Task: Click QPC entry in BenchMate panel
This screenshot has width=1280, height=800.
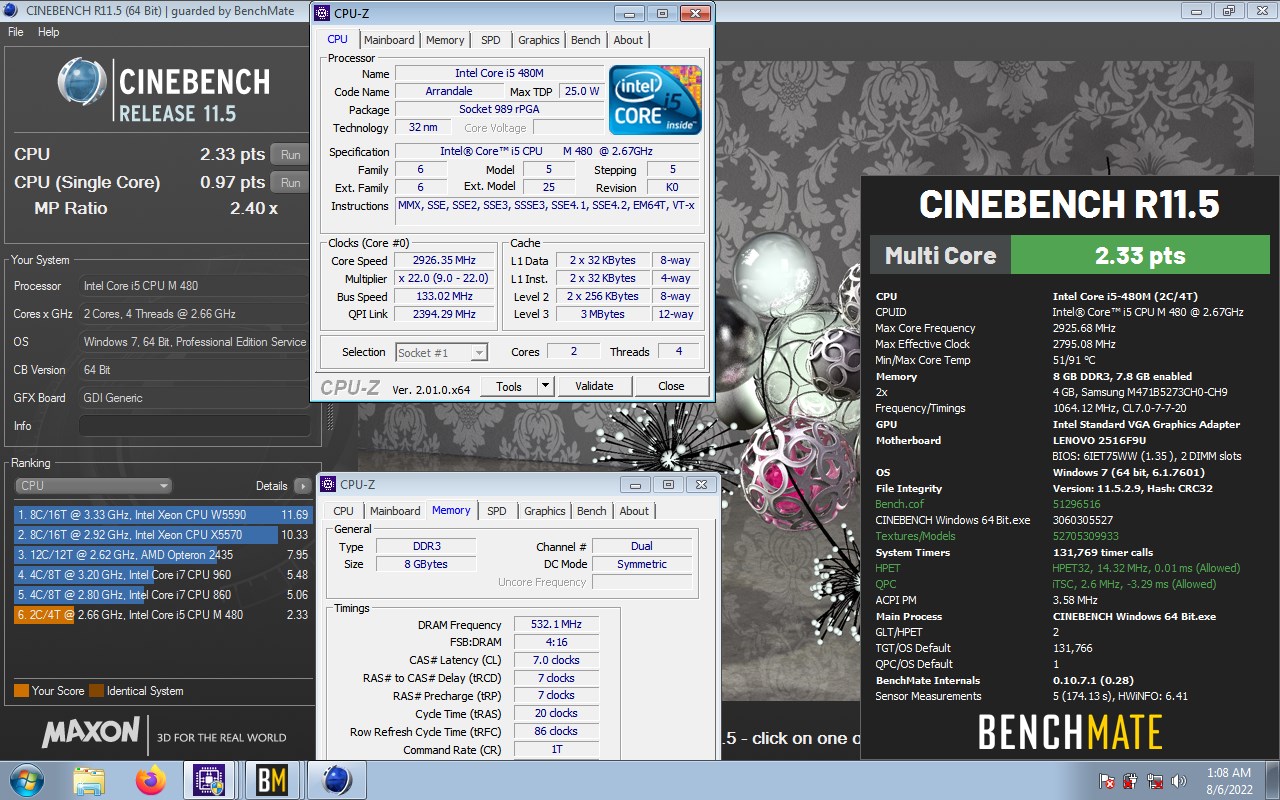Action: click(x=886, y=584)
